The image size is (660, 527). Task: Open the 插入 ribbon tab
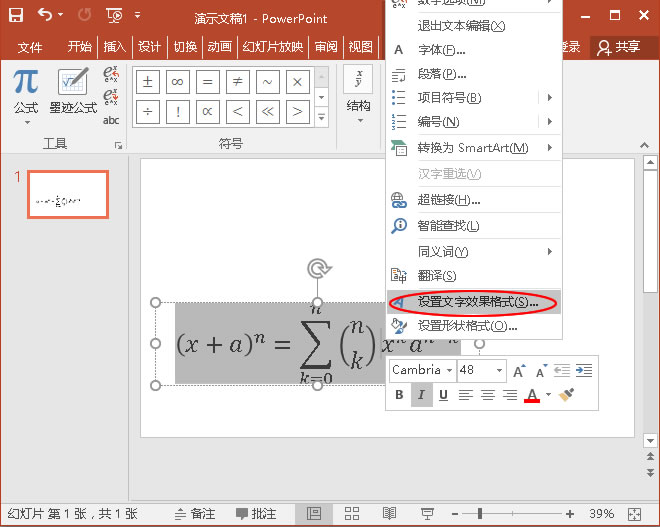pos(115,47)
